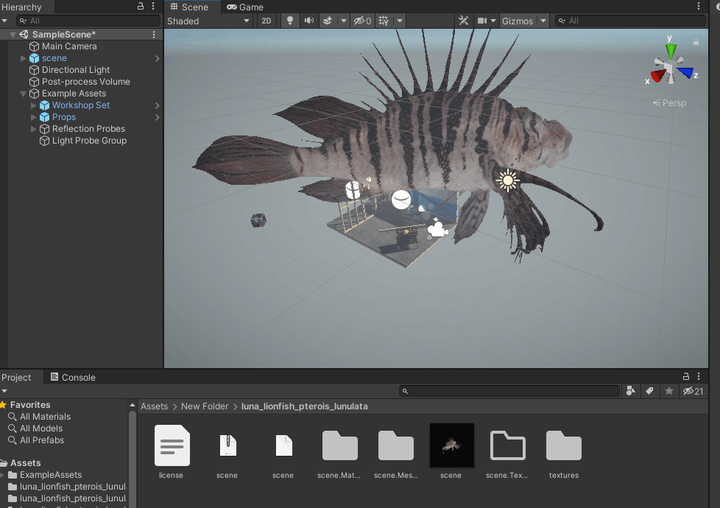Select Main Camera in Hierarchy
Viewport: 720px width, 508px height.
click(69, 46)
